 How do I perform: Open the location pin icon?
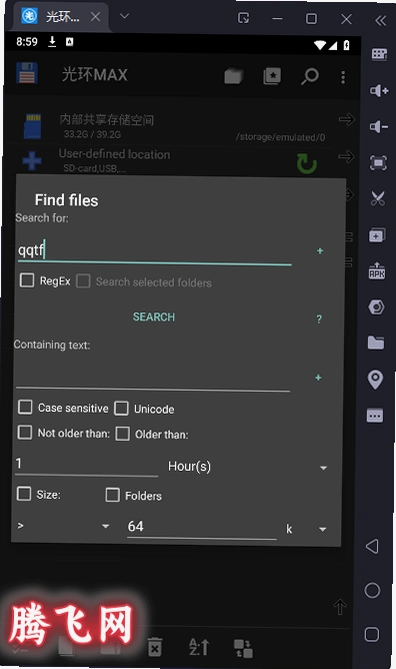(x=375, y=379)
